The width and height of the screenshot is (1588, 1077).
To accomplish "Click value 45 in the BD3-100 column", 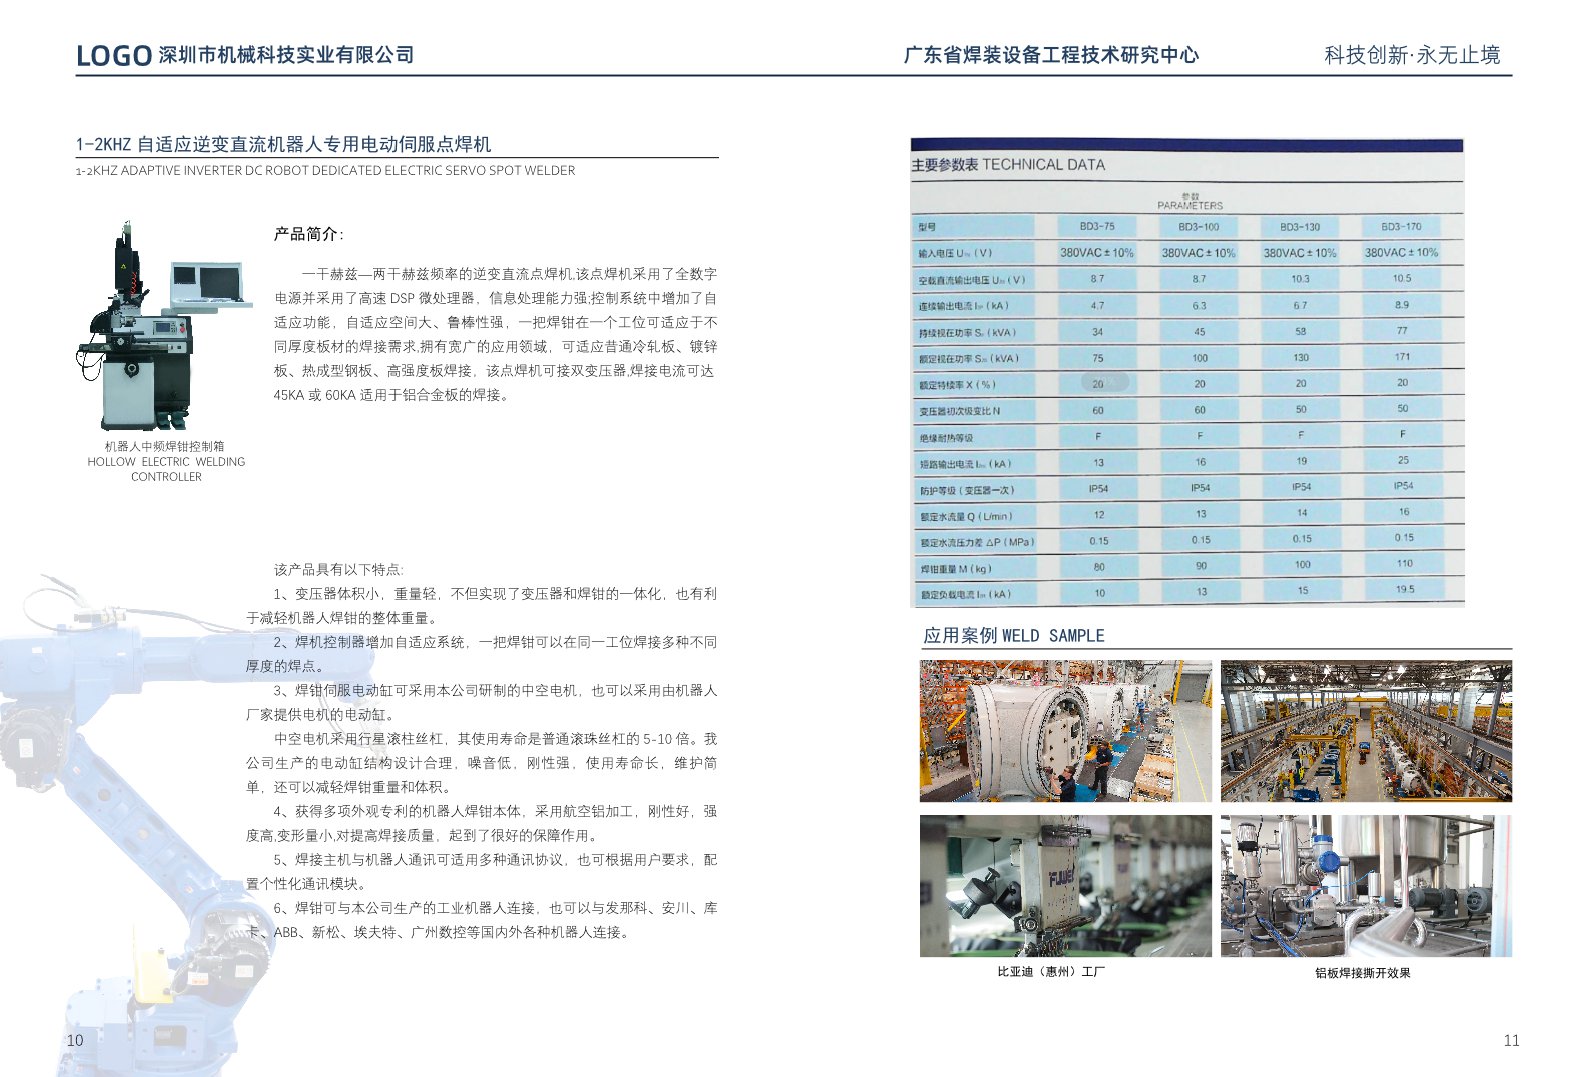I will pyautogui.click(x=1200, y=332).
